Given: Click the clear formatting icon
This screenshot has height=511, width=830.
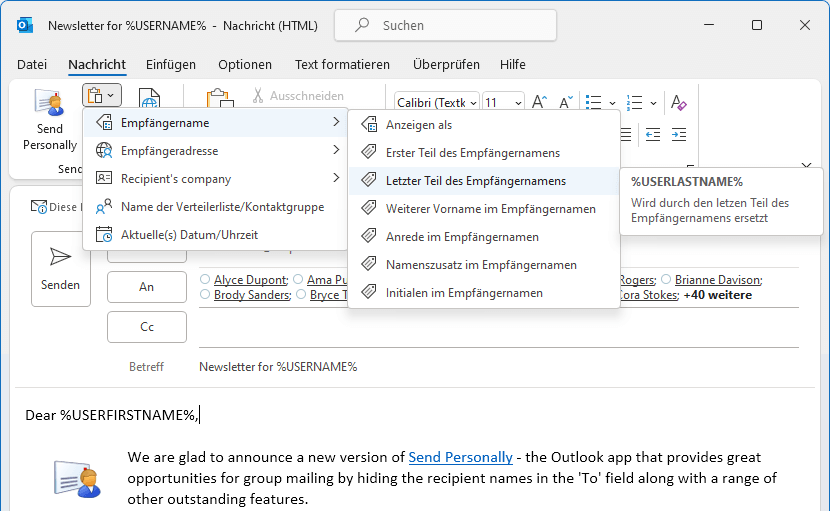Looking at the screenshot, I should (x=679, y=102).
